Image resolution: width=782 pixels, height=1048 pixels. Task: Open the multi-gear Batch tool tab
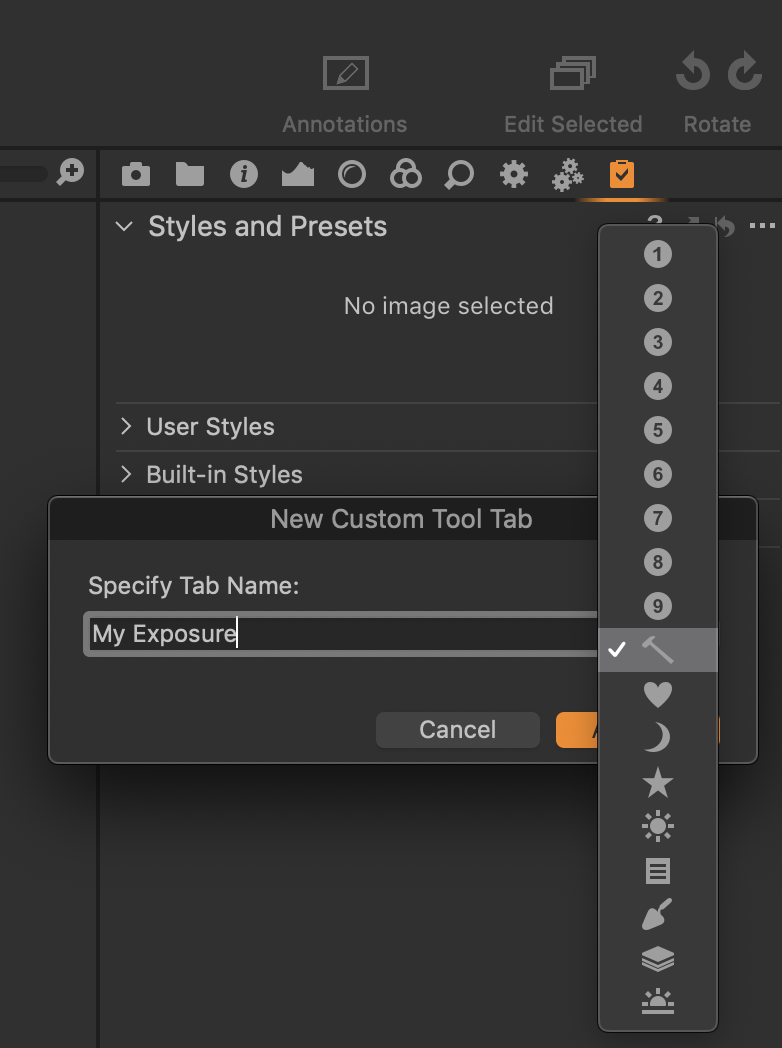[x=567, y=175]
